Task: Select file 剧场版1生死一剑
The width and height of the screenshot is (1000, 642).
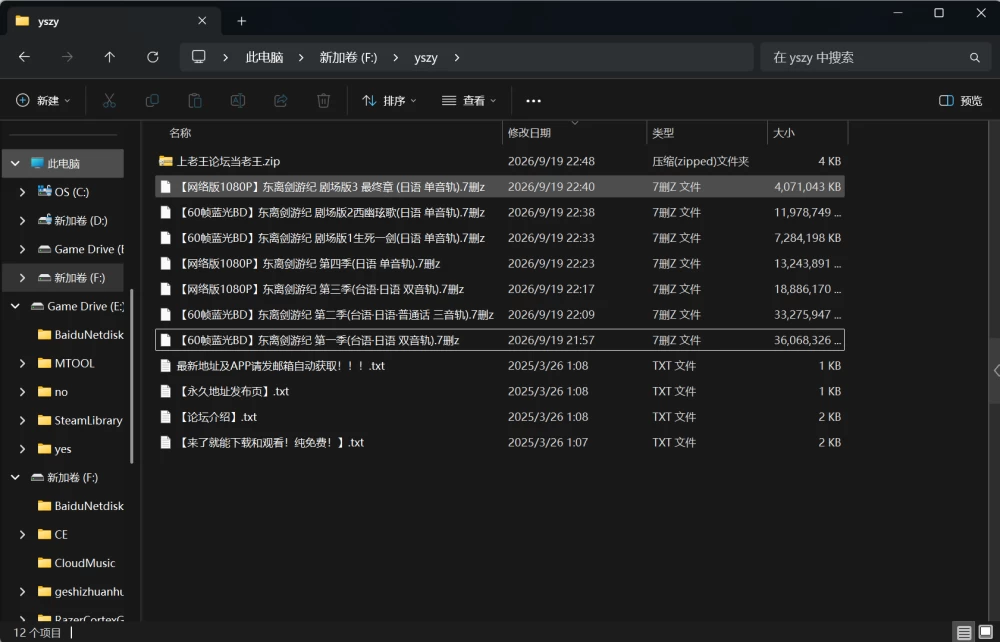Action: [x=500, y=238]
